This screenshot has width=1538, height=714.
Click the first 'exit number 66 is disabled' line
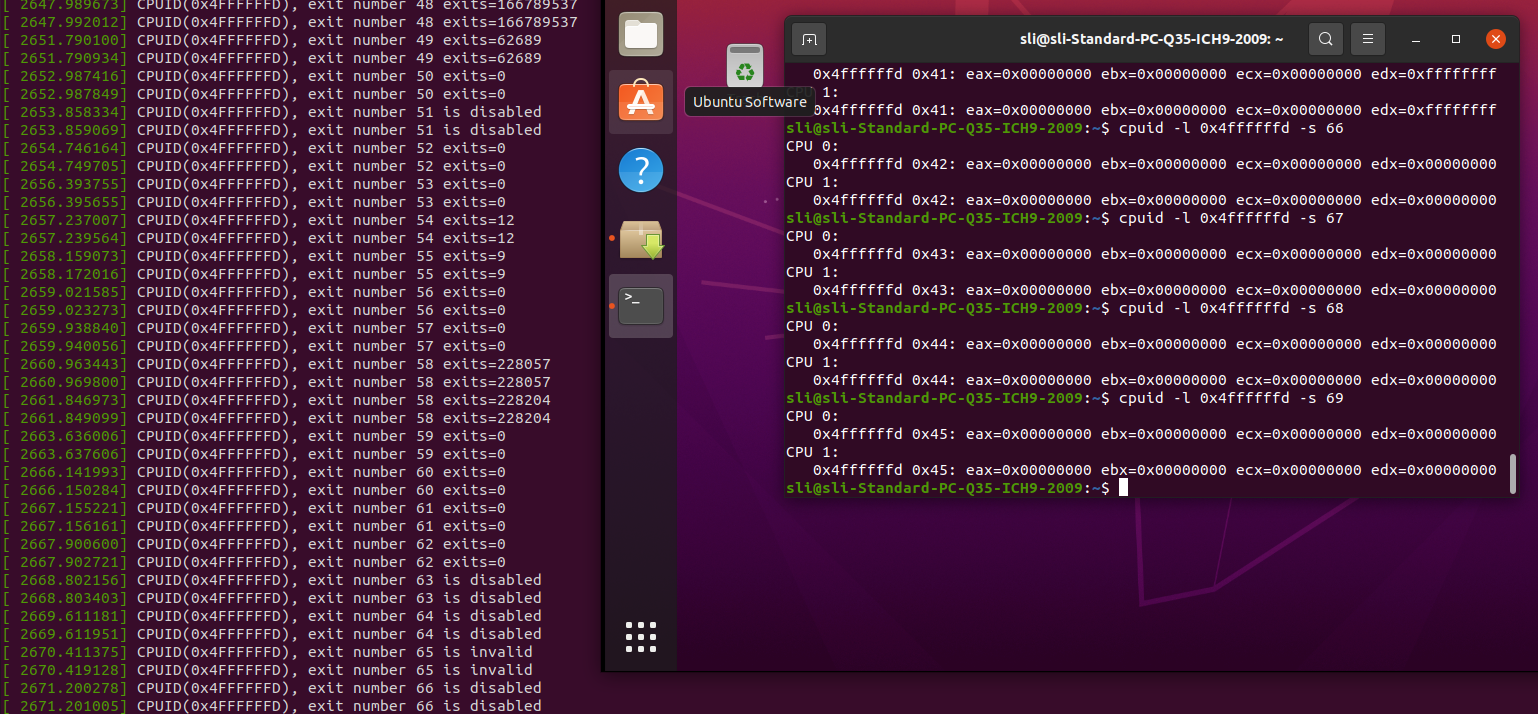pos(271,688)
